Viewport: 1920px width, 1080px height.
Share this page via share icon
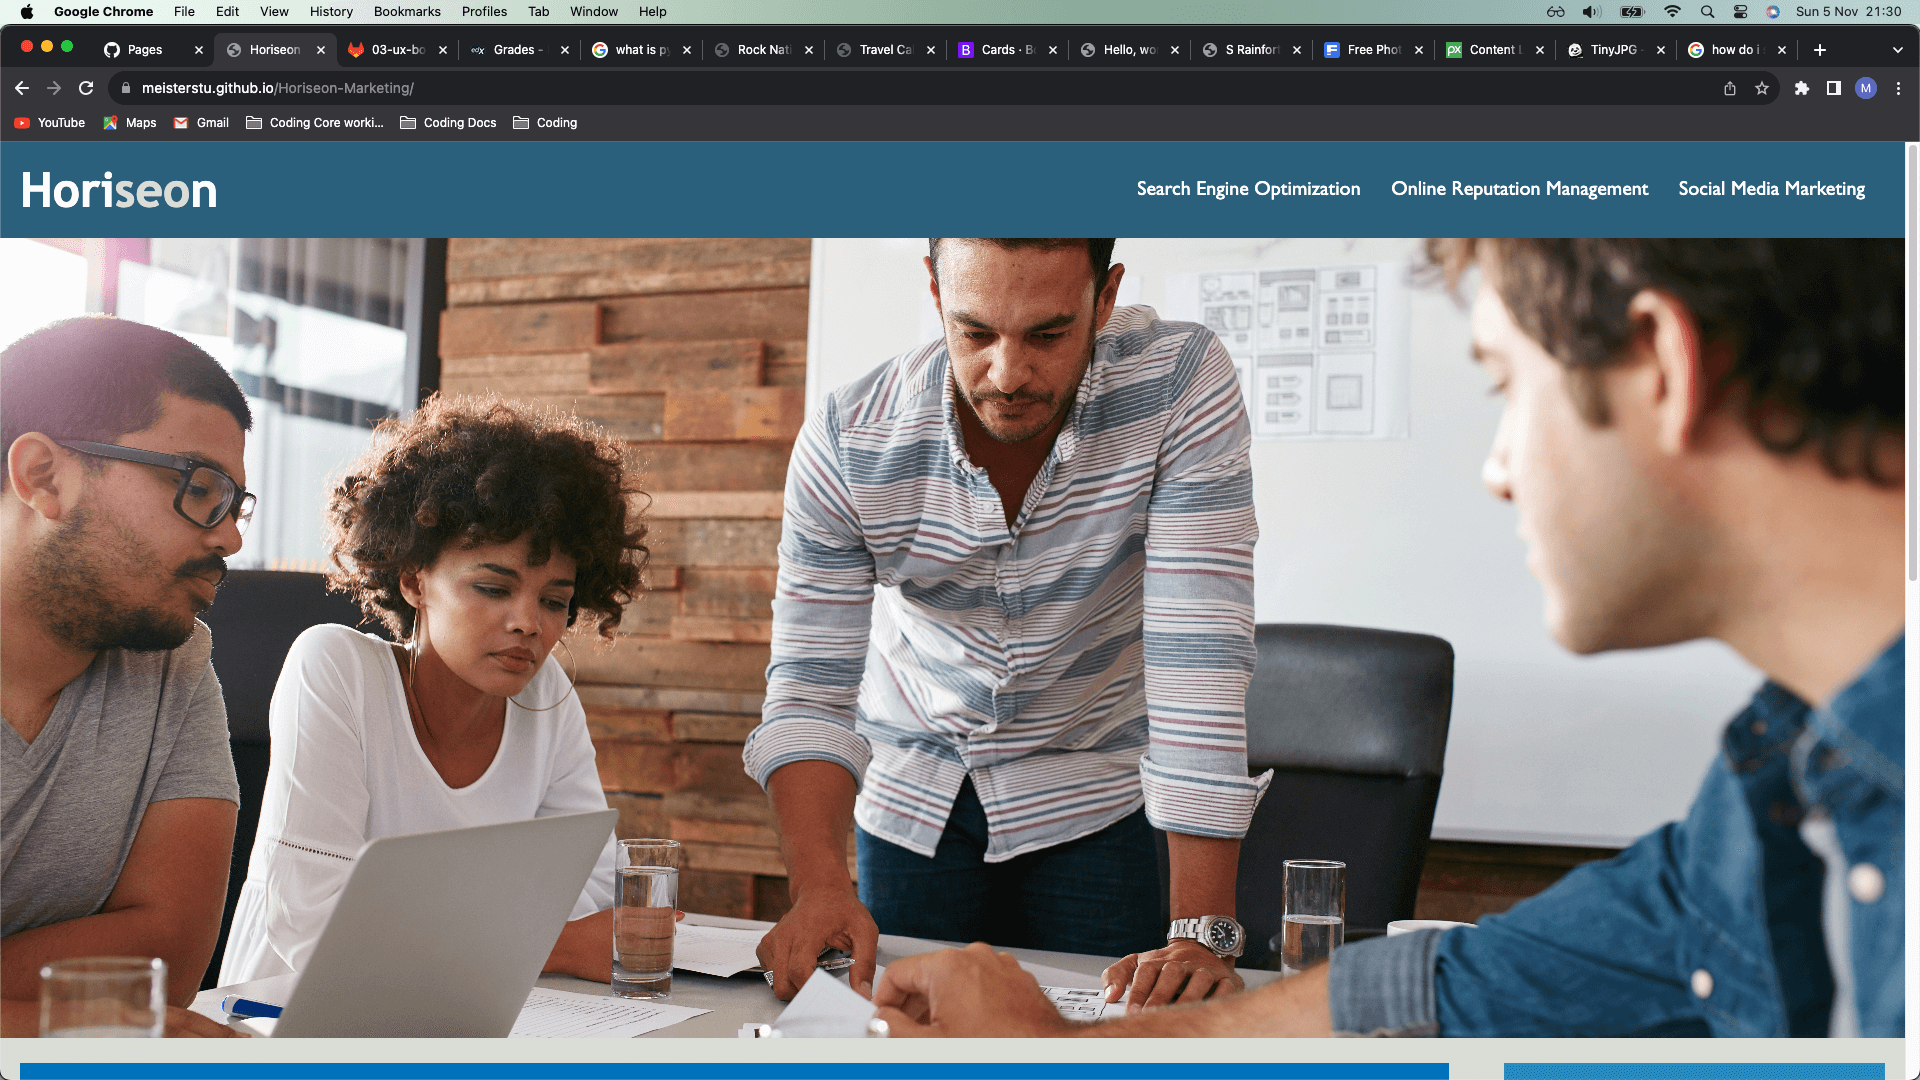pos(1730,88)
